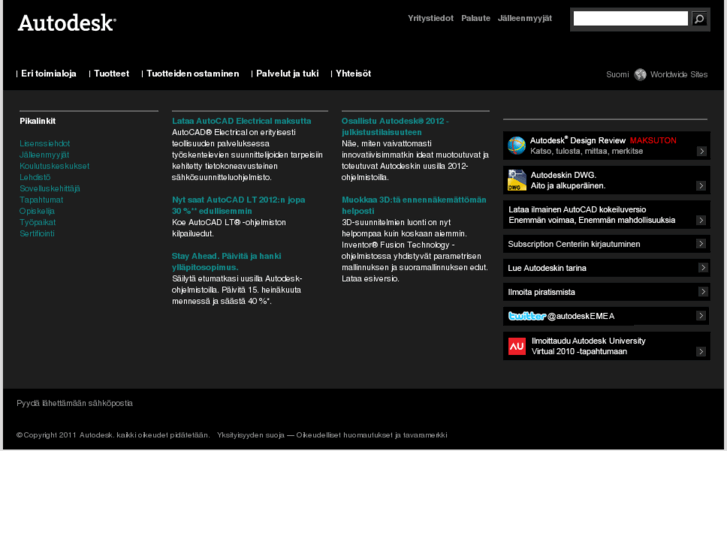727x545 pixels.
Task: Open Osallistu Autodesk 2012 julkistustilaisuuteen headline
Action: click(x=395, y=127)
